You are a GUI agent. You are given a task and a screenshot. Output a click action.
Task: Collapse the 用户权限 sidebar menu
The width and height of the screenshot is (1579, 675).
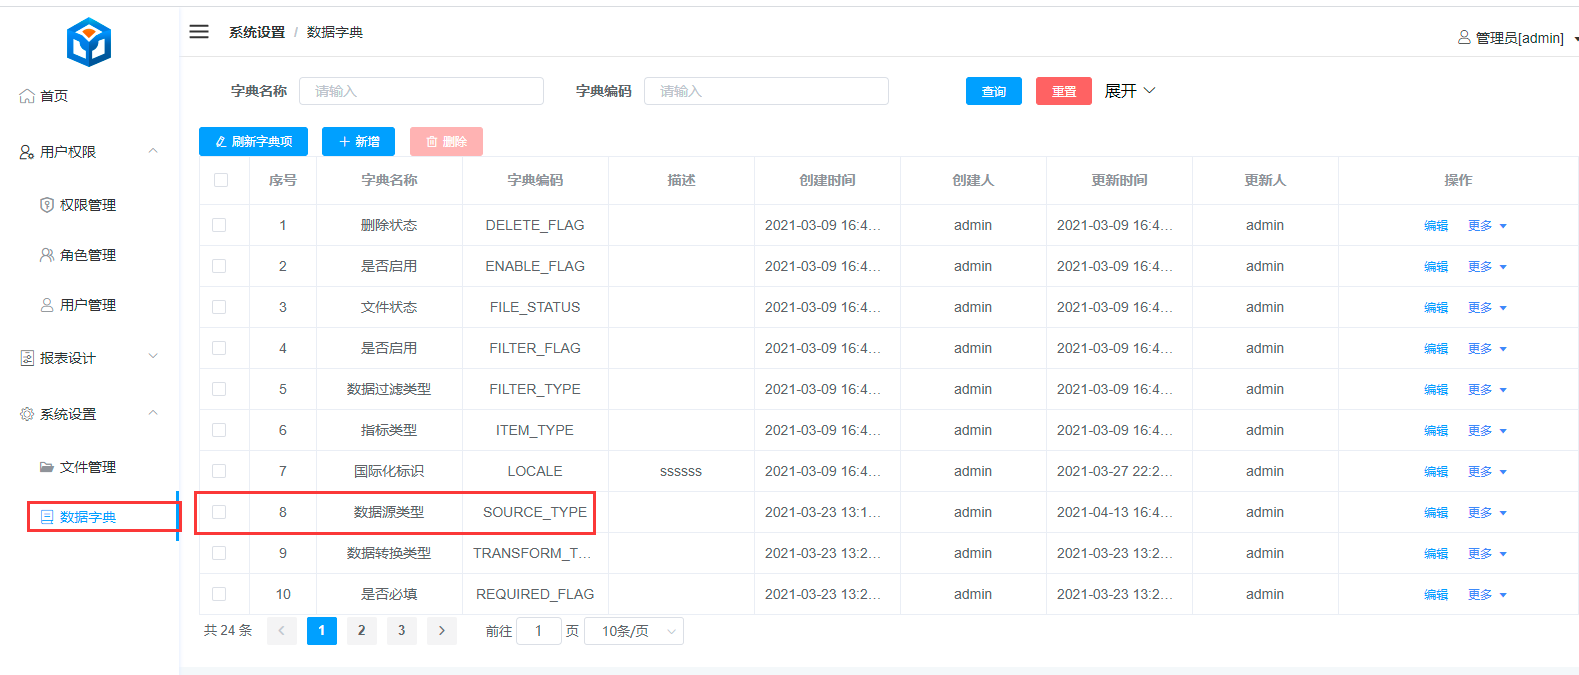click(153, 151)
